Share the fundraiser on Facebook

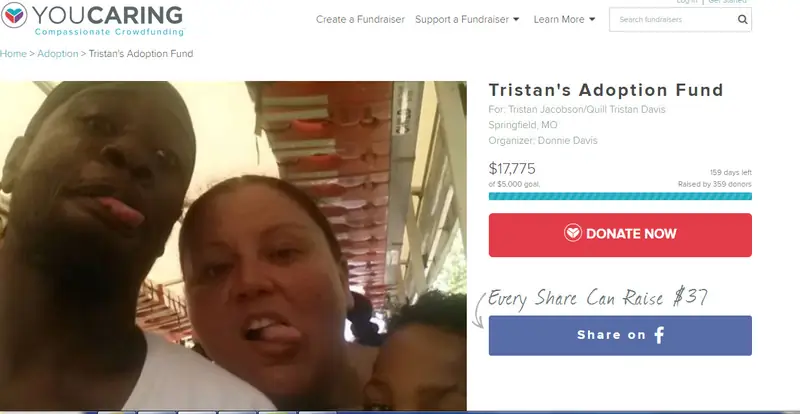pos(620,335)
